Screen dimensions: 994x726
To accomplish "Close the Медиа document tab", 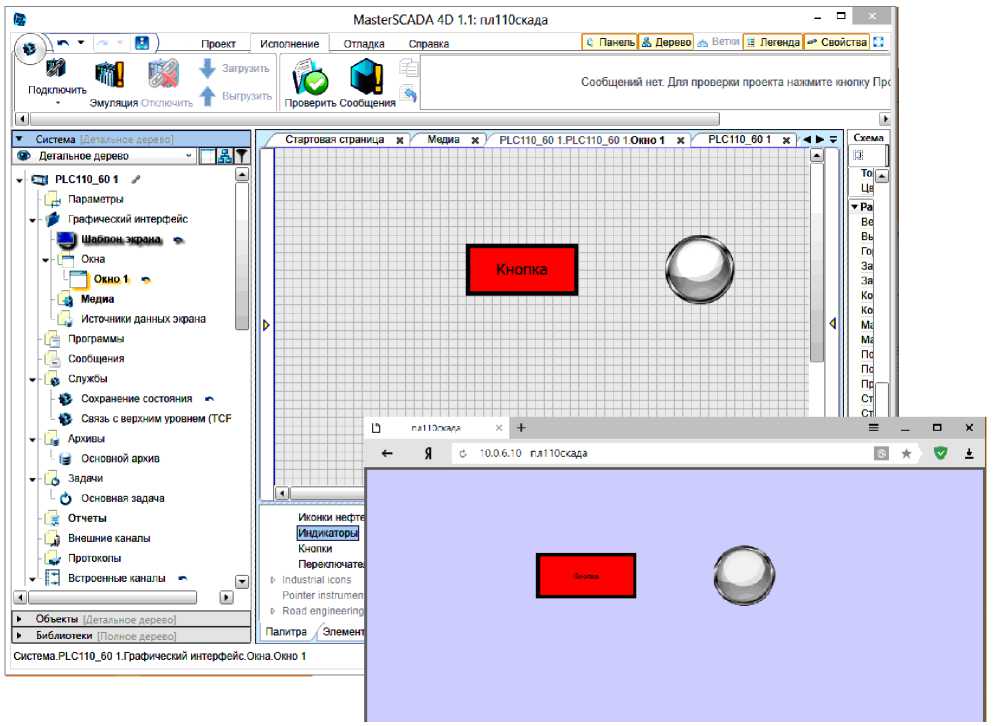I will tap(475, 140).
